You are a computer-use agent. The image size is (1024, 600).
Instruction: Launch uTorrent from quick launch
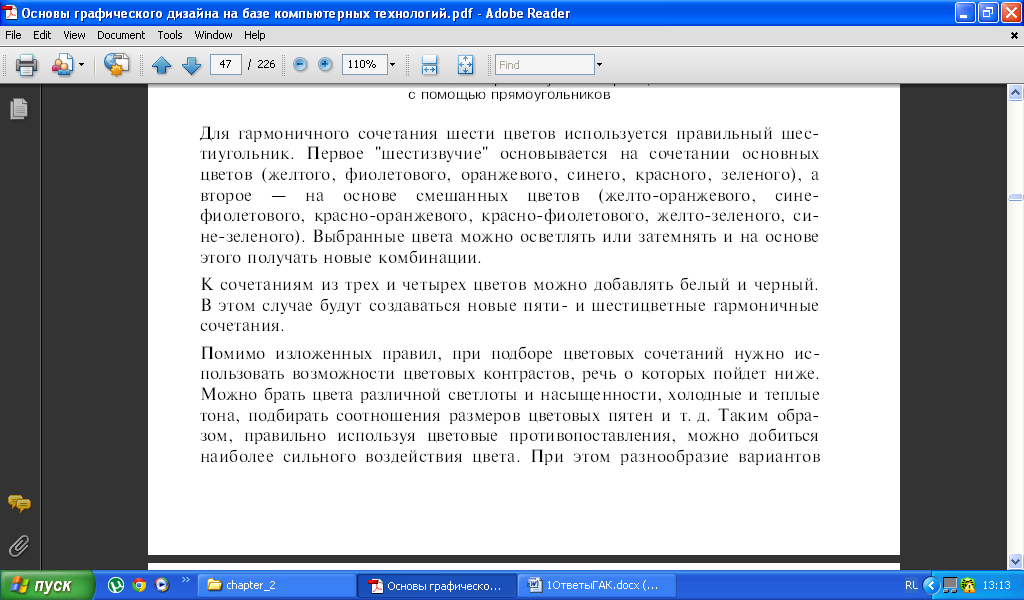[x=116, y=585]
